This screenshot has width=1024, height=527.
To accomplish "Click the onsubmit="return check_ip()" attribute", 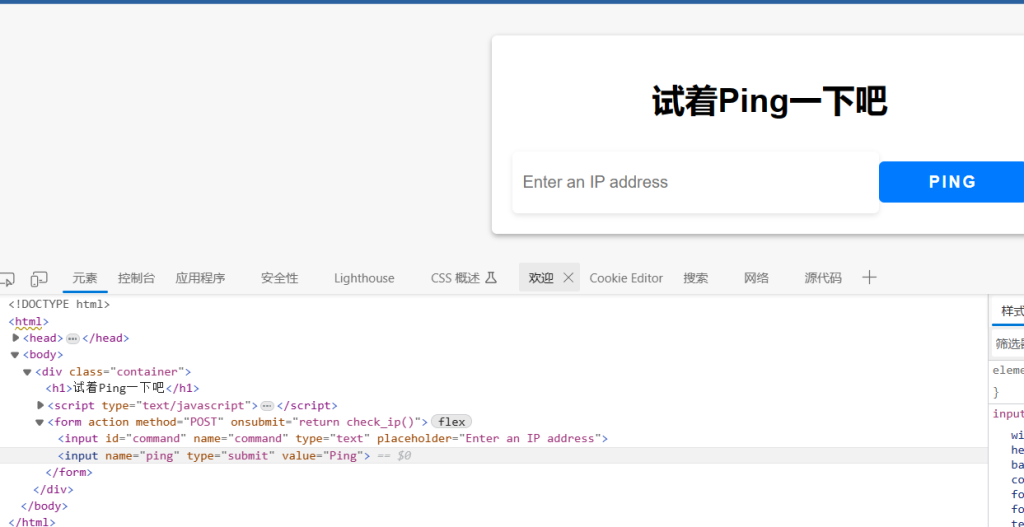I will (327, 422).
